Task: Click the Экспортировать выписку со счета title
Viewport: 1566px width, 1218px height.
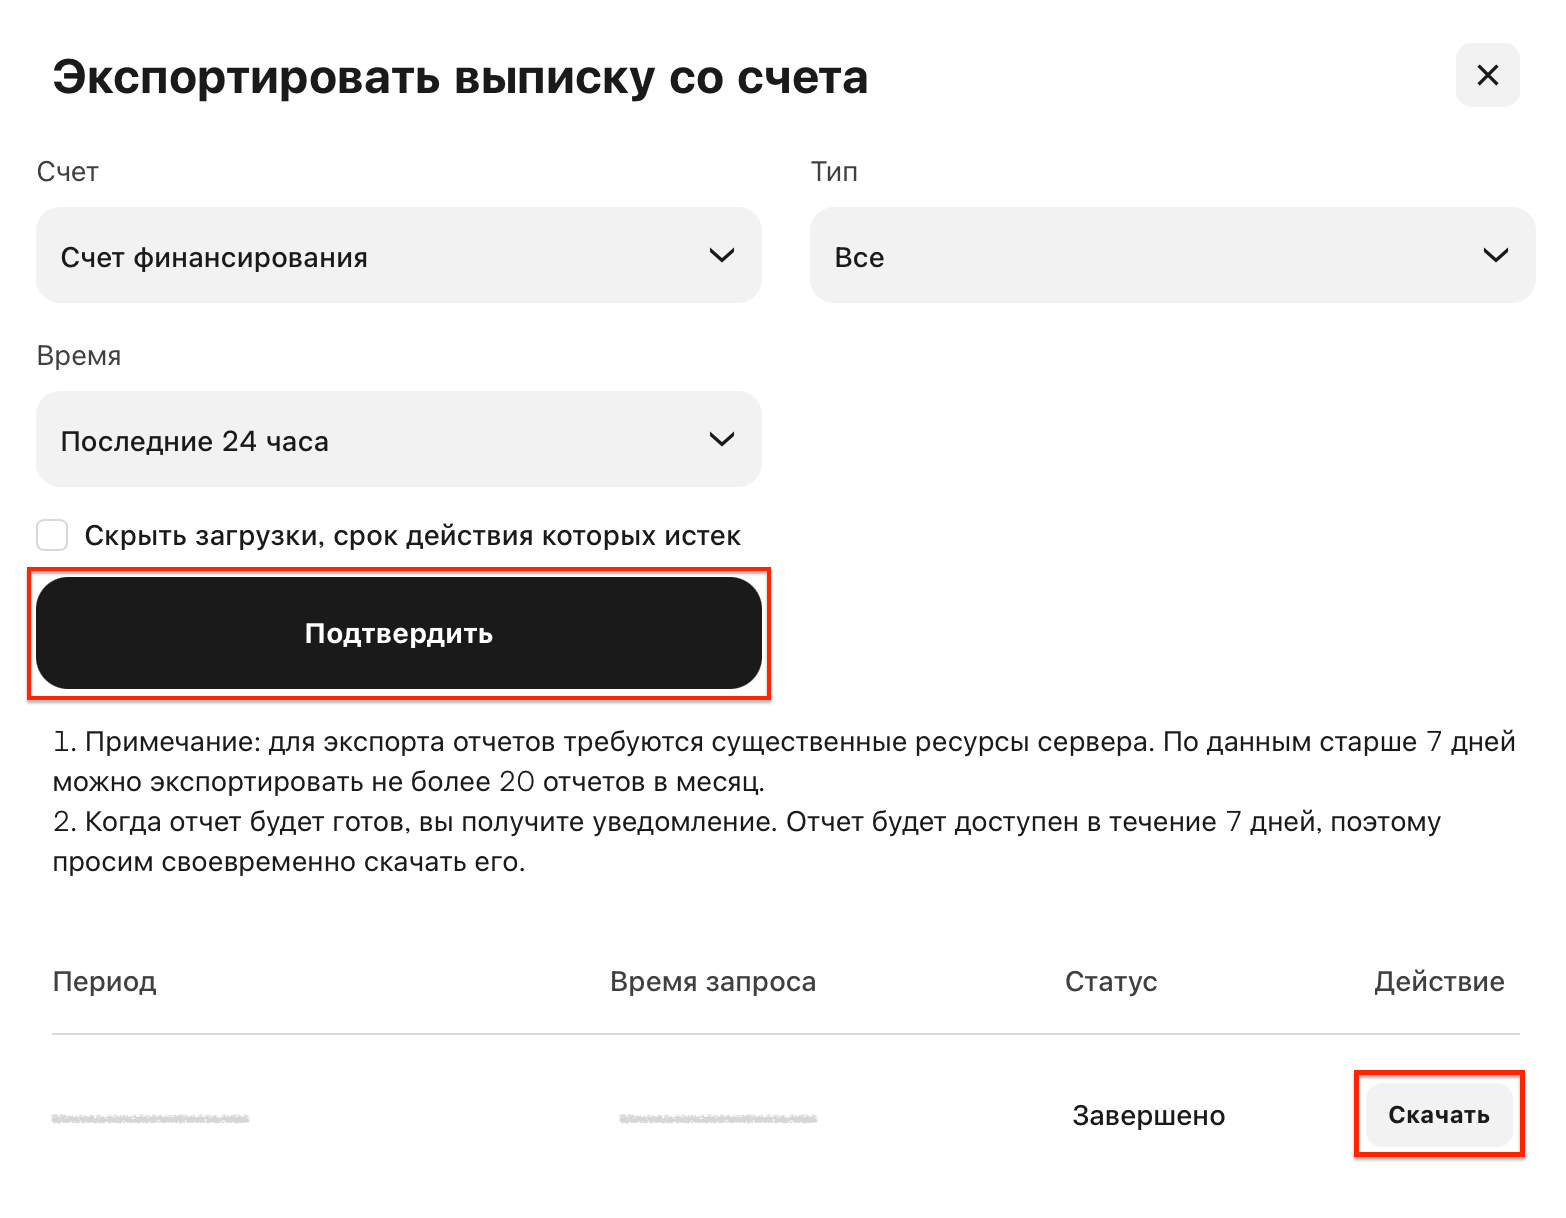Action: pyautogui.click(x=460, y=77)
